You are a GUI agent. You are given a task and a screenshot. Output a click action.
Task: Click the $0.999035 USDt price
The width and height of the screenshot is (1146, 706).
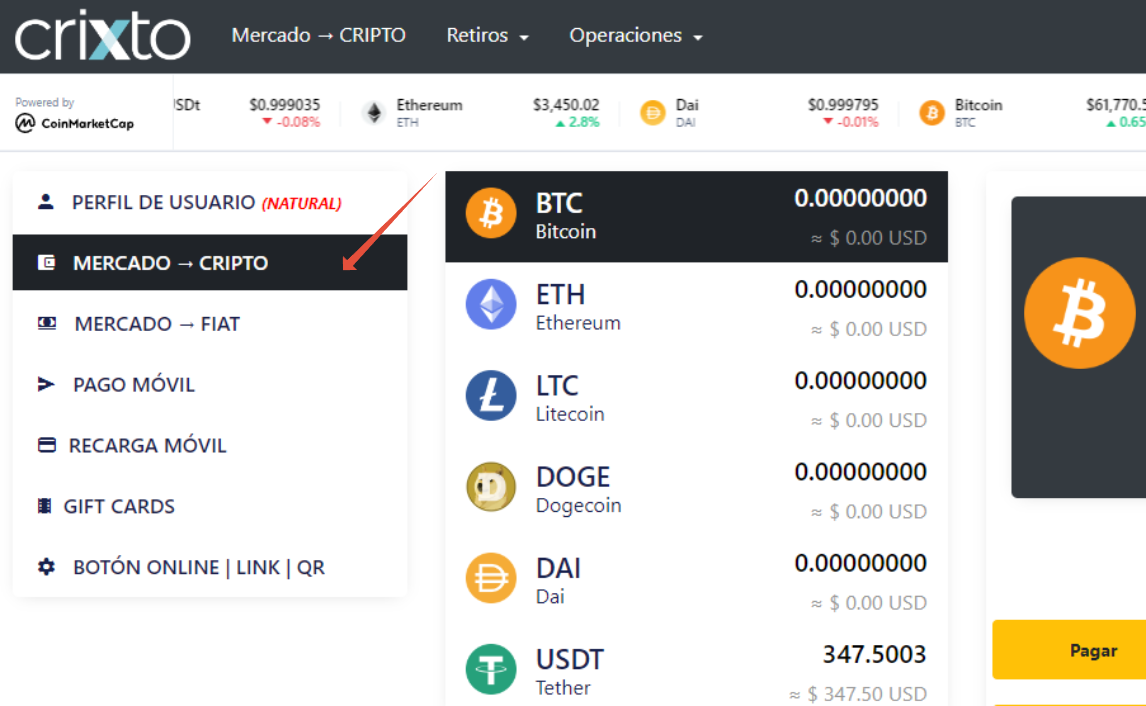coord(284,105)
